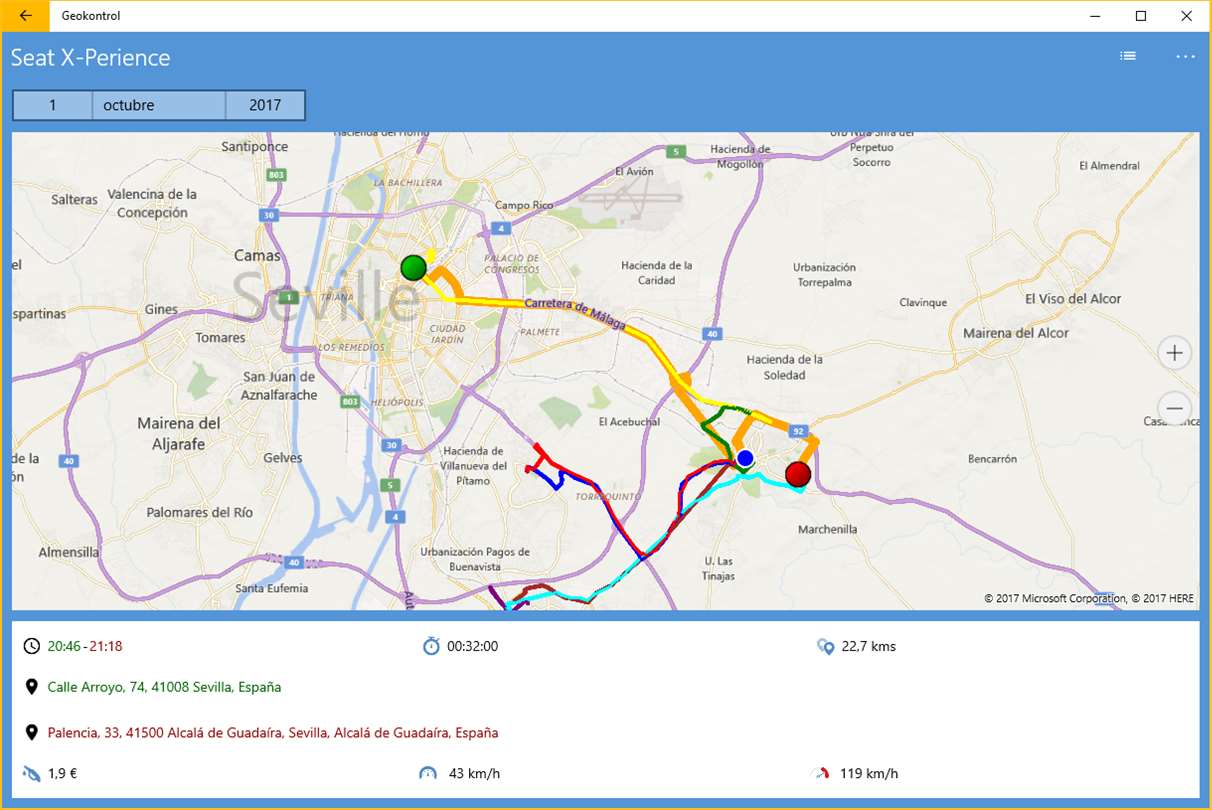
Task: Change the year field showing 2017
Action: 265,105
